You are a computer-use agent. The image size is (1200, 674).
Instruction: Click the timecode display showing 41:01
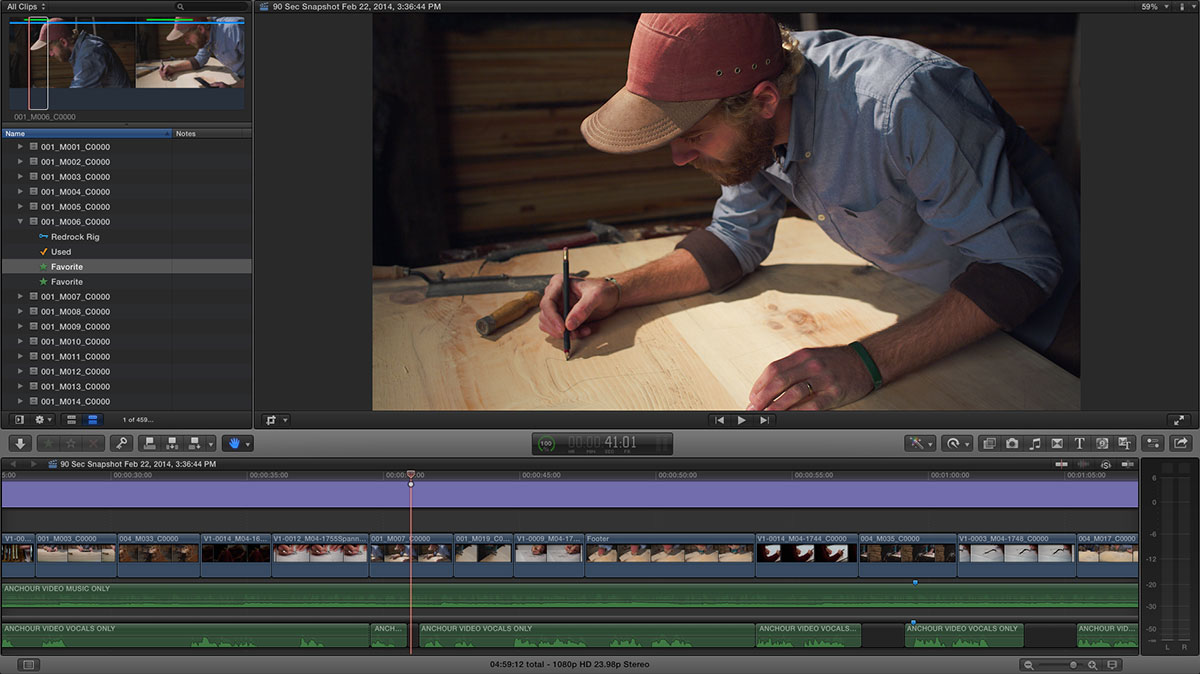(x=602, y=443)
